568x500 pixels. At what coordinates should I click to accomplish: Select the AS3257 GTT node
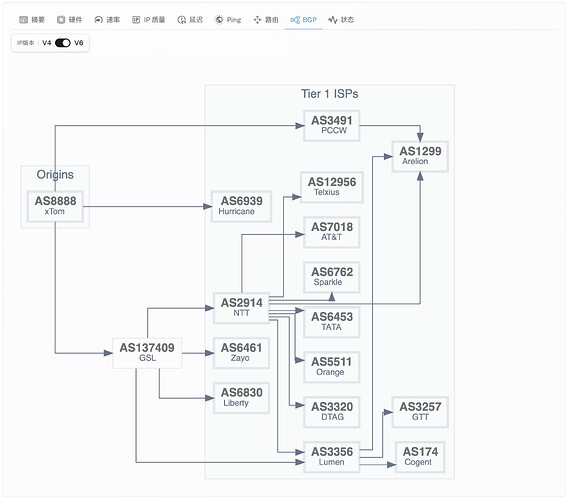[x=420, y=412]
